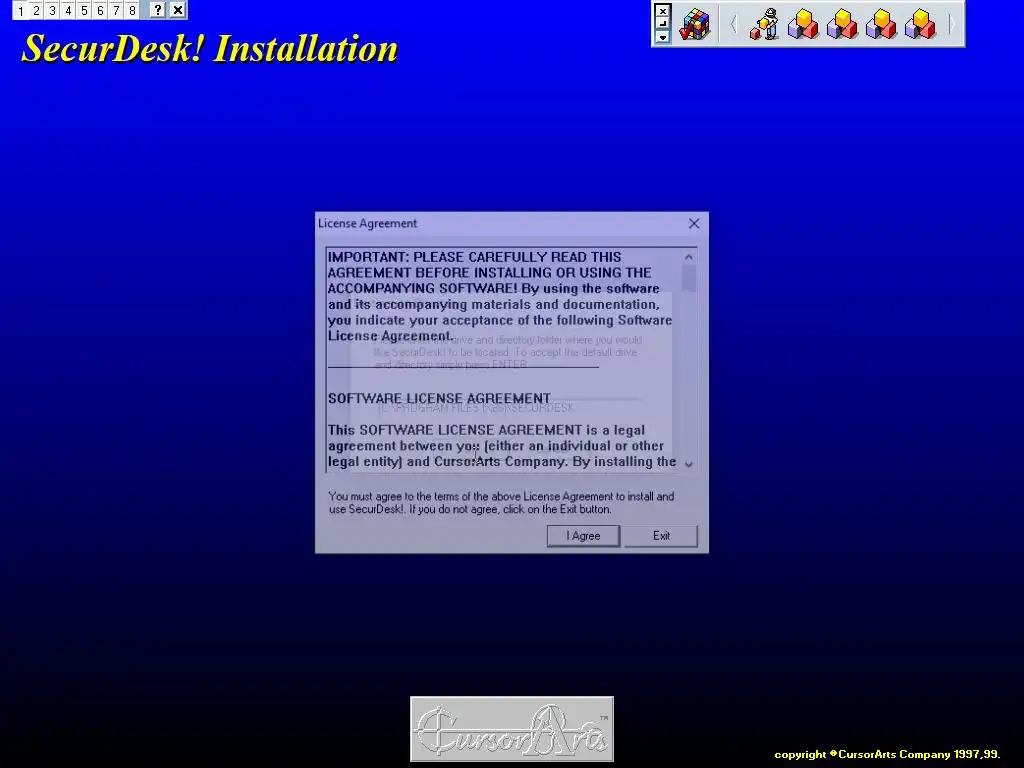Click the SOFTWARE LICENSE AGREEMENT heading text

coord(439,398)
